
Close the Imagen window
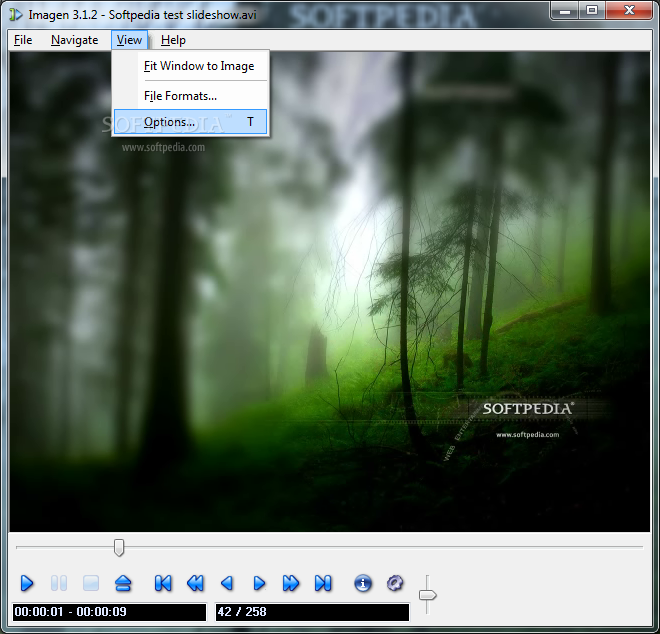click(x=629, y=10)
